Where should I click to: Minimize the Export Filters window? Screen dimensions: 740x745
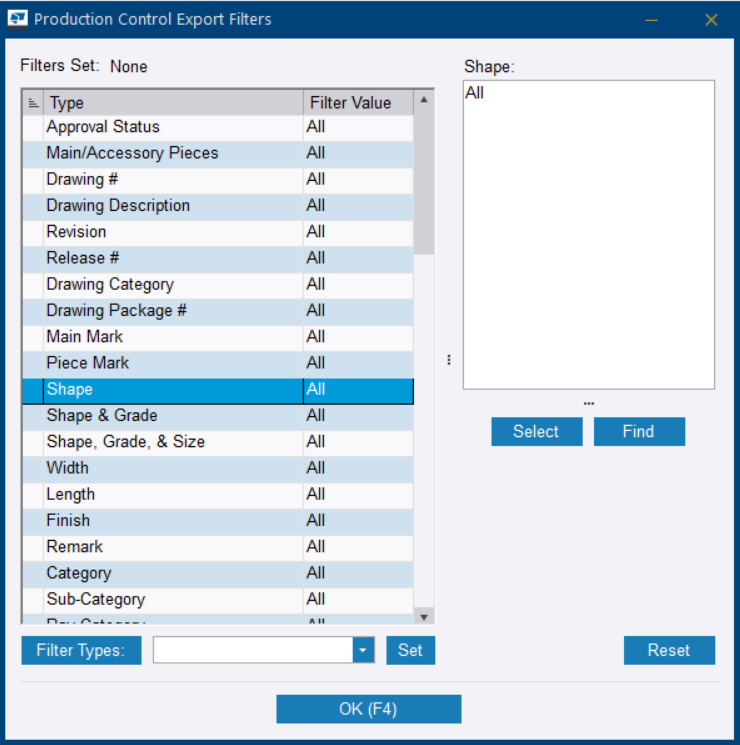click(x=651, y=20)
